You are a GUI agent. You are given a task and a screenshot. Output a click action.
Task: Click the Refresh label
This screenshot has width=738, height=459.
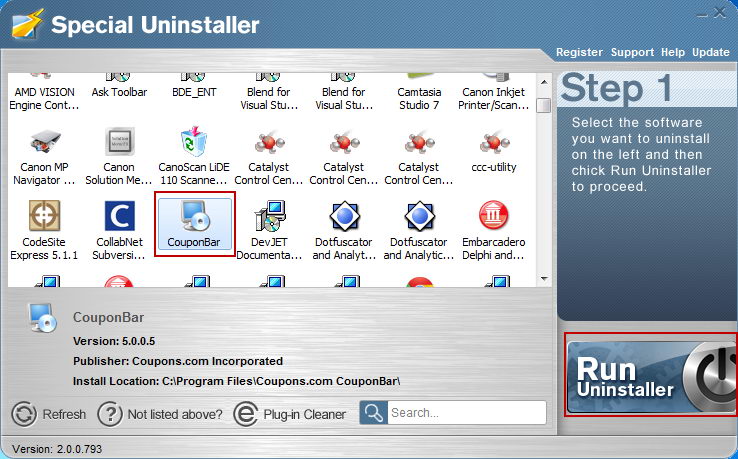[x=64, y=414]
